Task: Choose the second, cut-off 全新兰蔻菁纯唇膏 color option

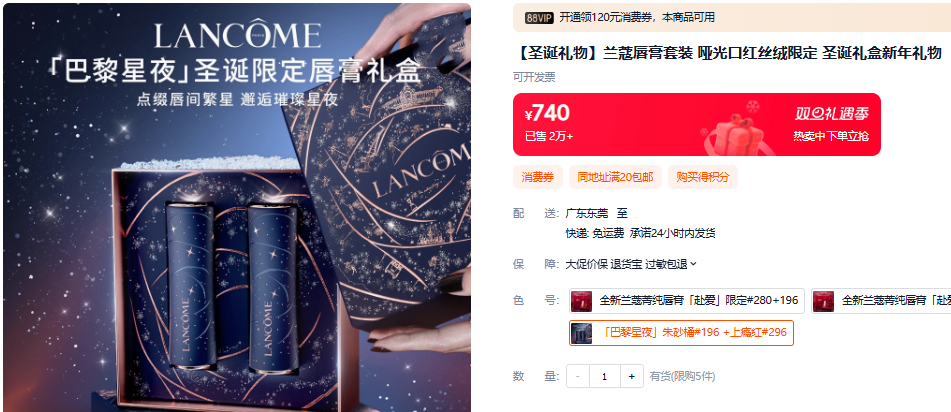Action: 881,301
